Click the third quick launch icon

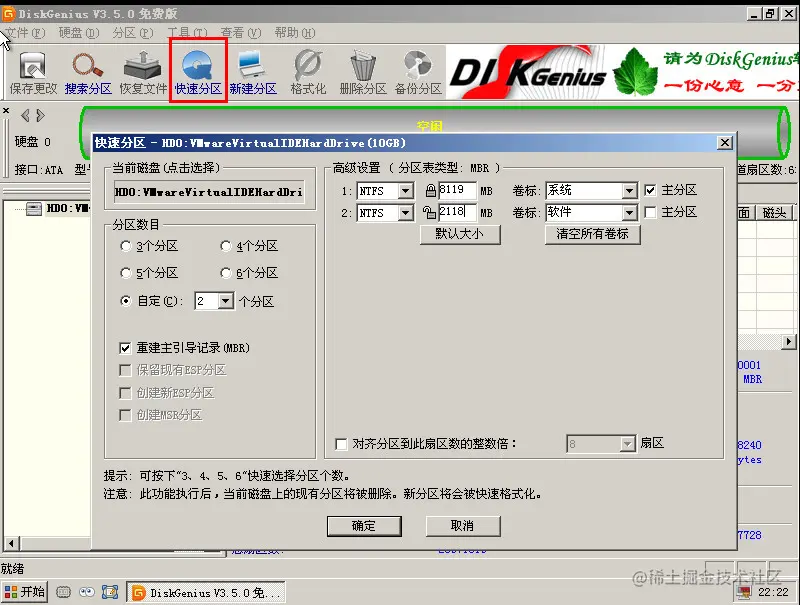click(x=110, y=592)
